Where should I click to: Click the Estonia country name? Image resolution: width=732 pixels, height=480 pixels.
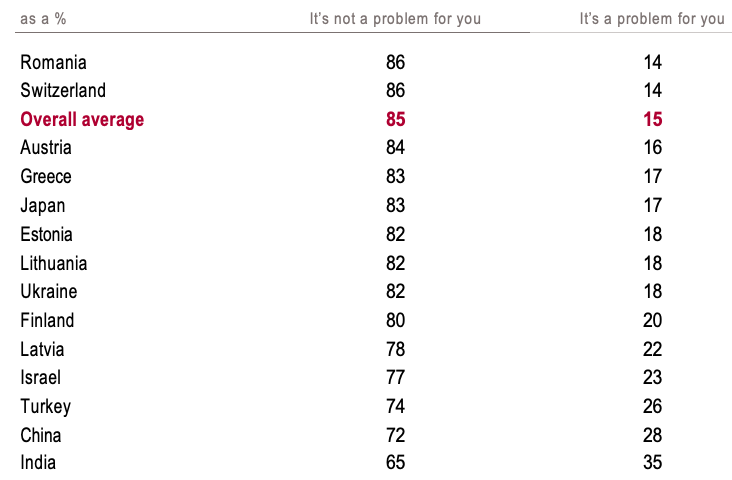coord(46,234)
